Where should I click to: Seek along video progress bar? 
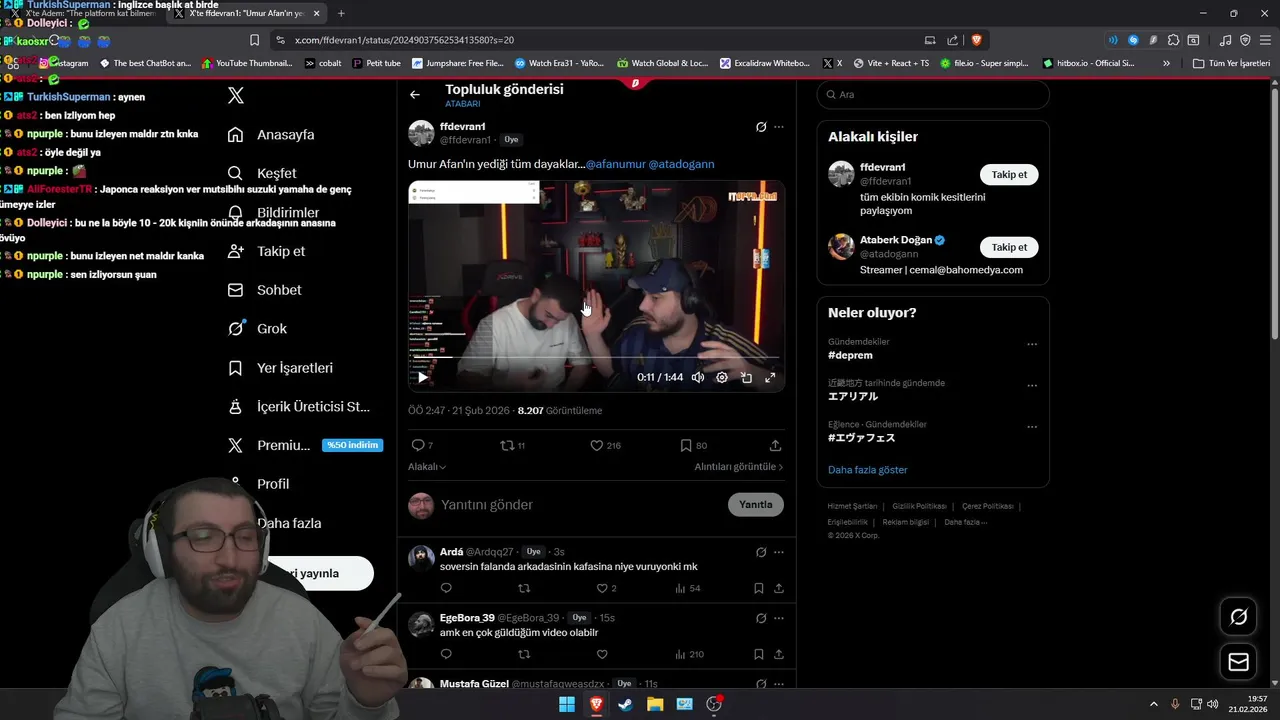pos(596,357)
